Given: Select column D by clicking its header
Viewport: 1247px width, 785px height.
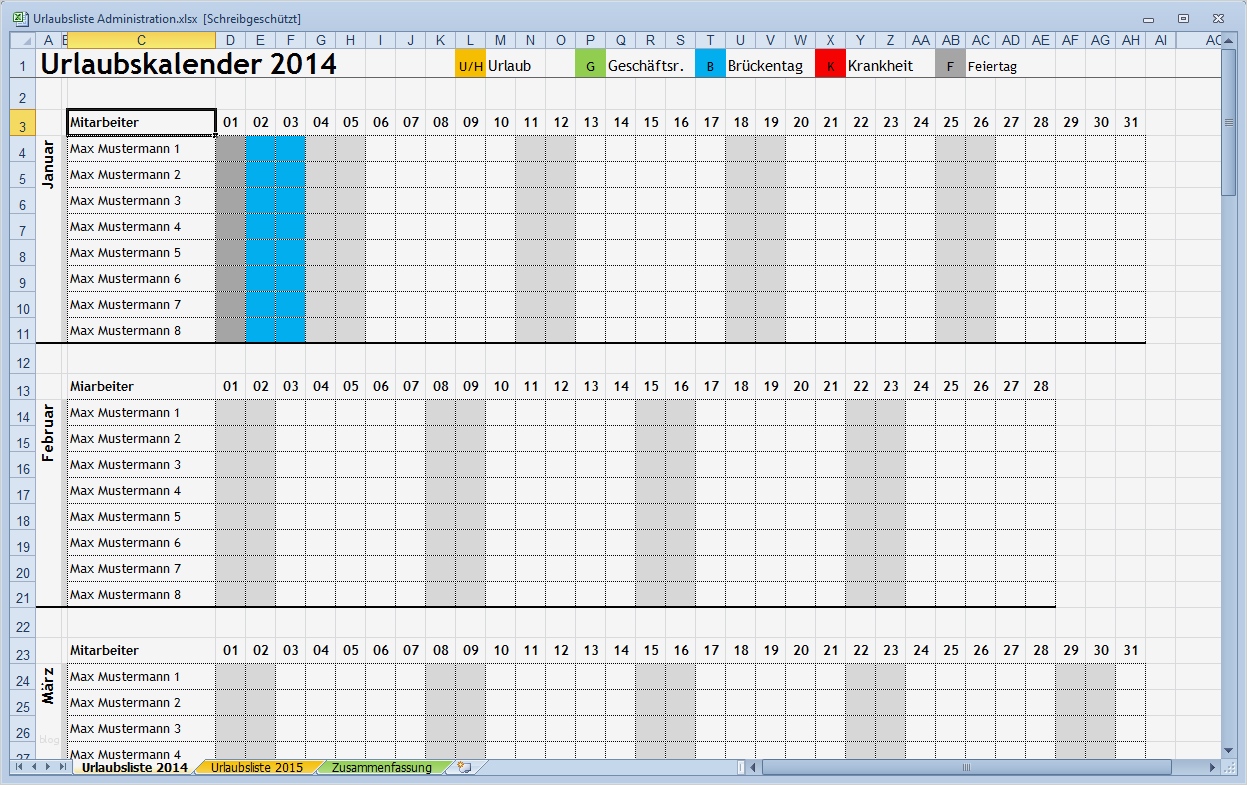Looking at the screenshot, I should pyautogui.click(x=229, y=40).
